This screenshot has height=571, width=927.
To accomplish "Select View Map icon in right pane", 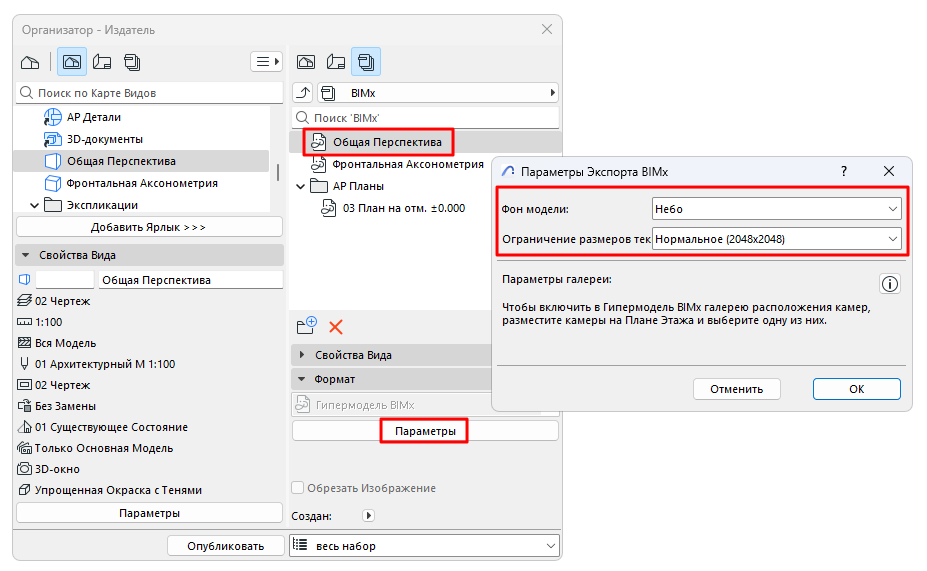I will [x=306, y=62].
